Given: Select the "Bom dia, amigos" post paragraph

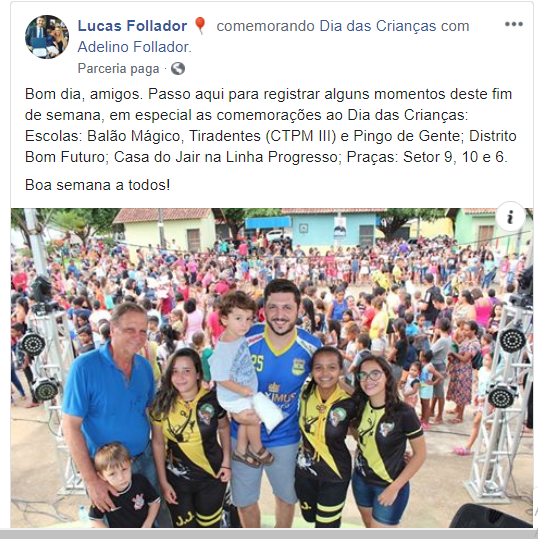Looking at the screenshot, I should click(270, 125).
